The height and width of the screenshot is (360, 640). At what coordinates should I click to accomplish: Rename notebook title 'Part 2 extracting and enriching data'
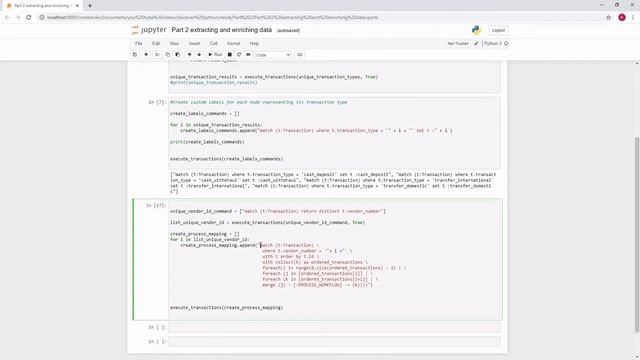tap(222, 30)
